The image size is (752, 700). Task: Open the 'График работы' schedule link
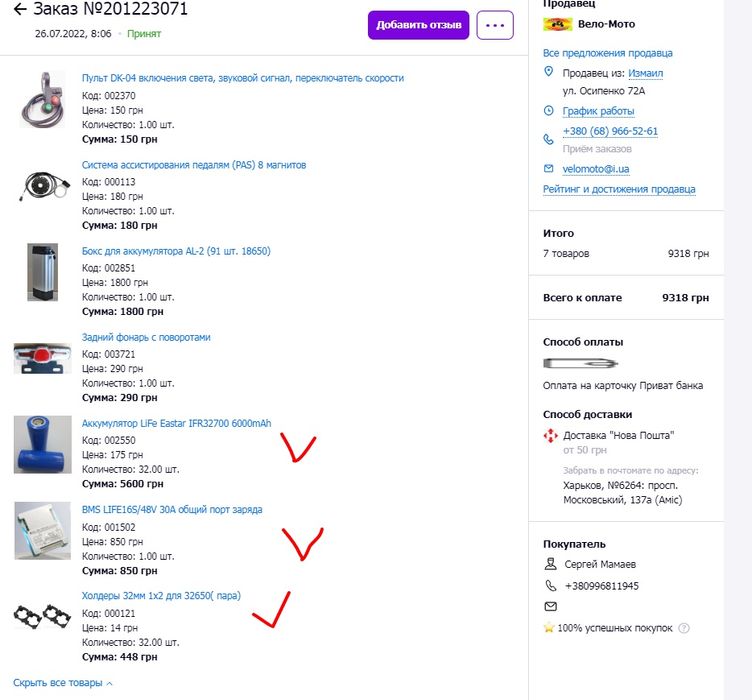pos(598,111)
